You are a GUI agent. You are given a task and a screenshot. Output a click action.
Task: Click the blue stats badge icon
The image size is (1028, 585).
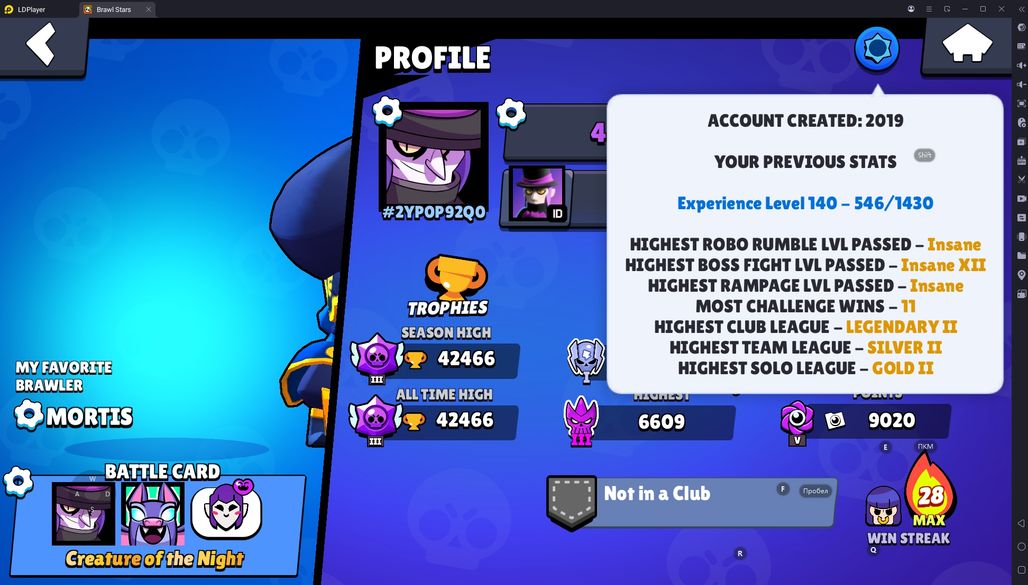click(x=877, y=49)
